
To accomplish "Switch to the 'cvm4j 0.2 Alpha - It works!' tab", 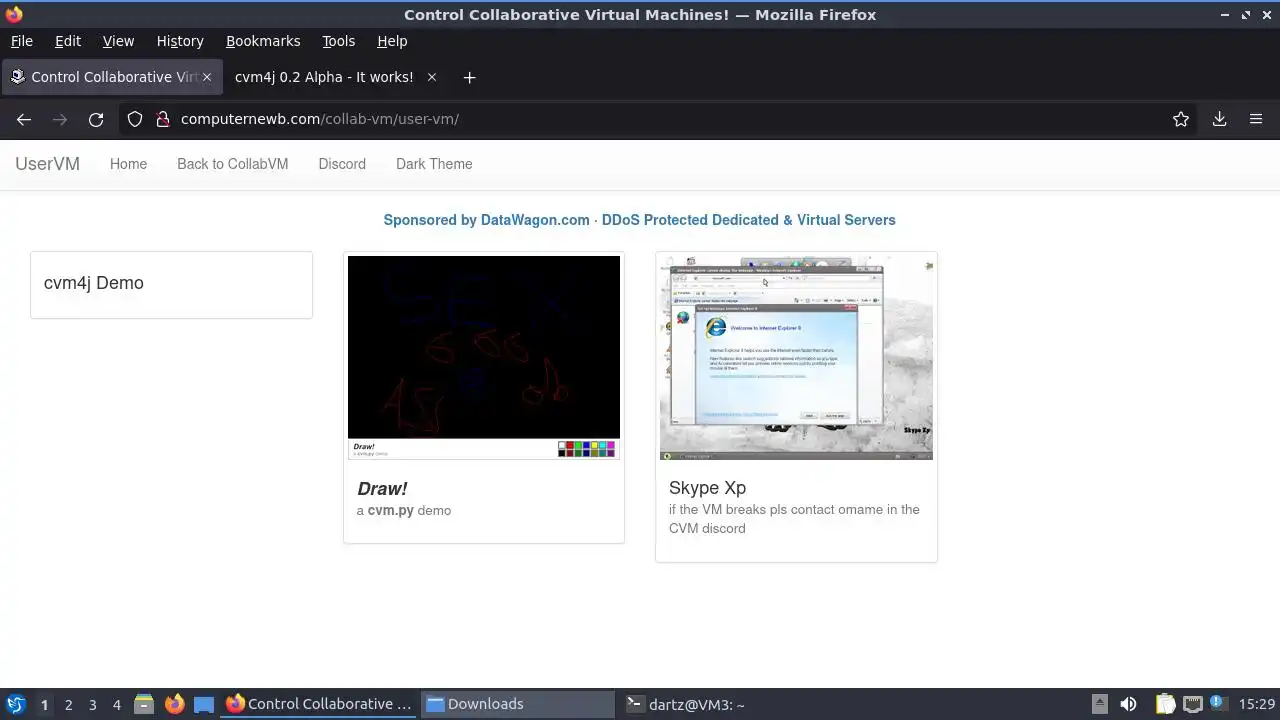I will click(x=324, y=77).
